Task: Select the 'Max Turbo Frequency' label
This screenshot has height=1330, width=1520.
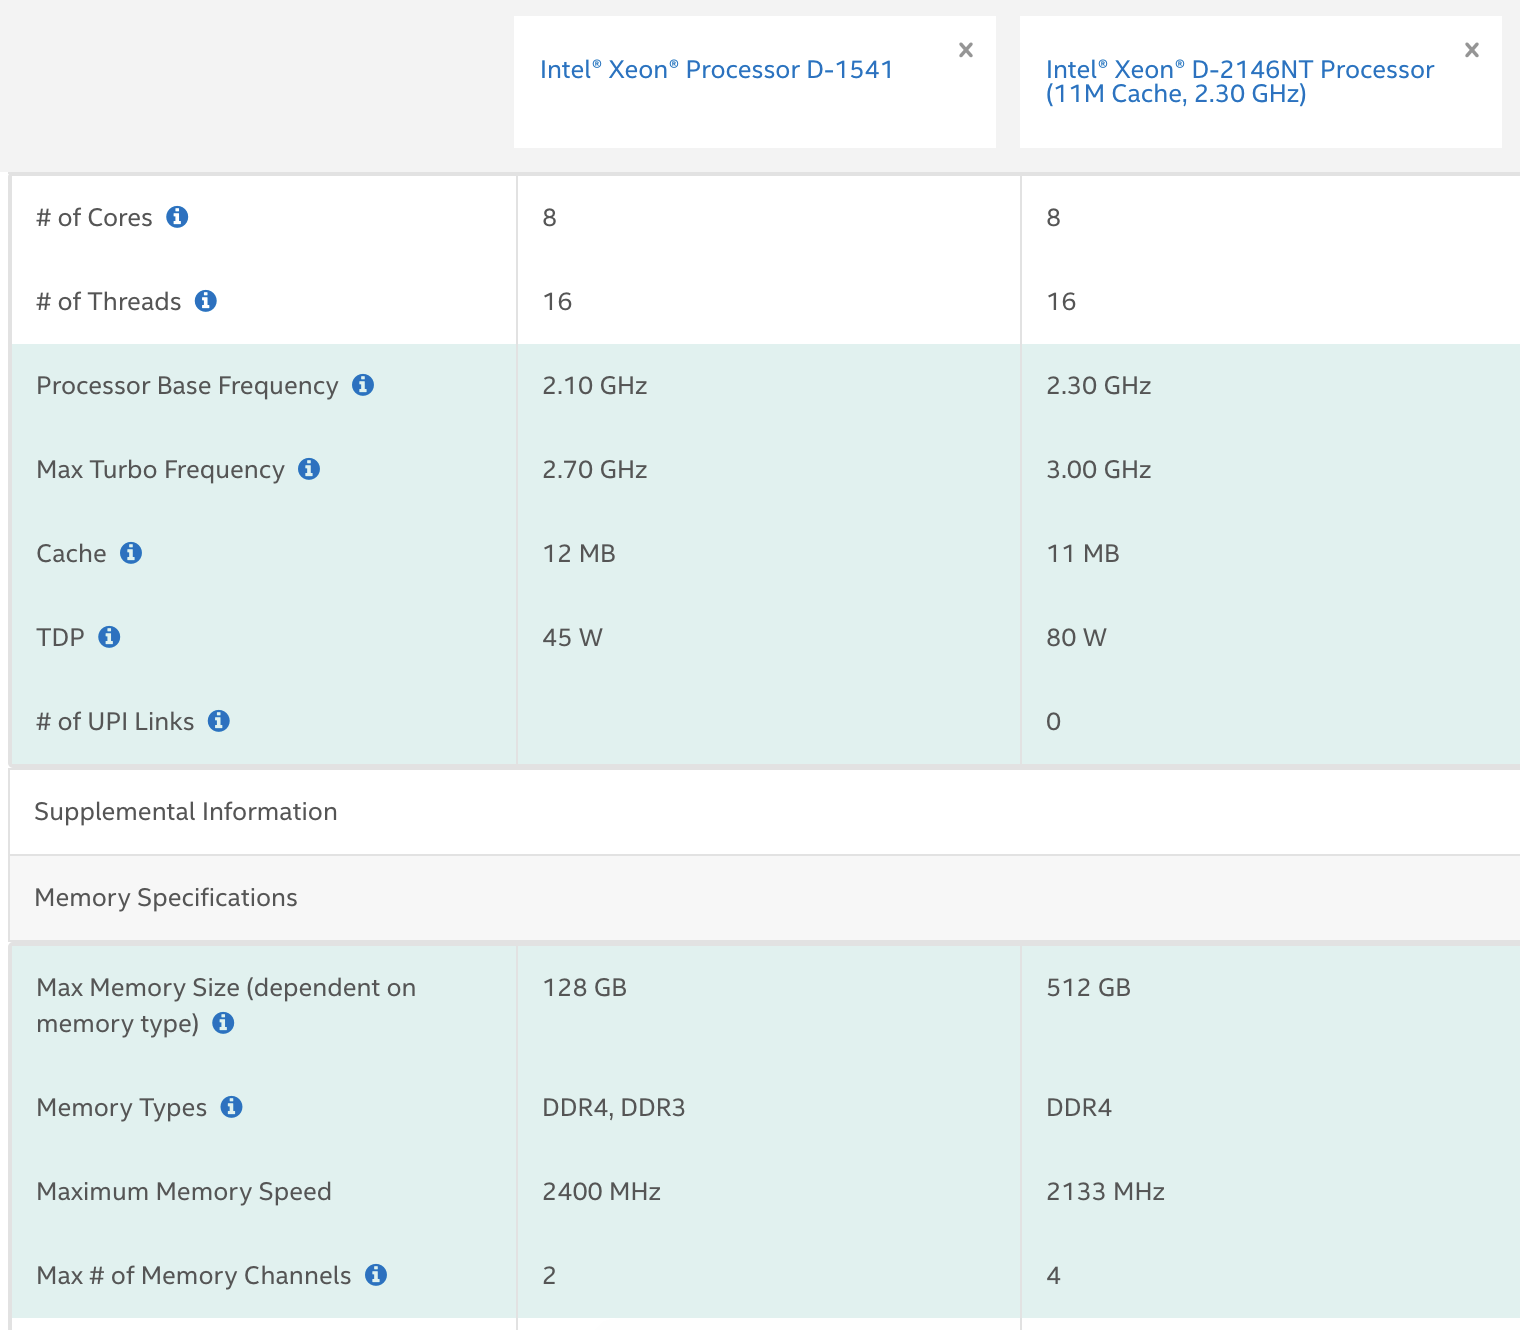Action: click(160, 469)
